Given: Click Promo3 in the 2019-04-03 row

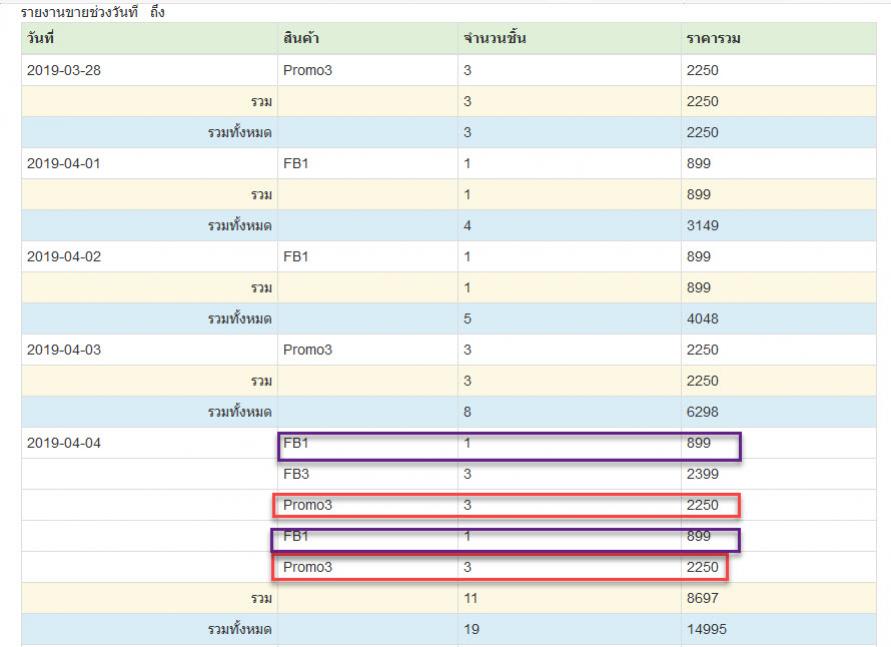Looking at the screenshot, I should click(x=307, y=350).
